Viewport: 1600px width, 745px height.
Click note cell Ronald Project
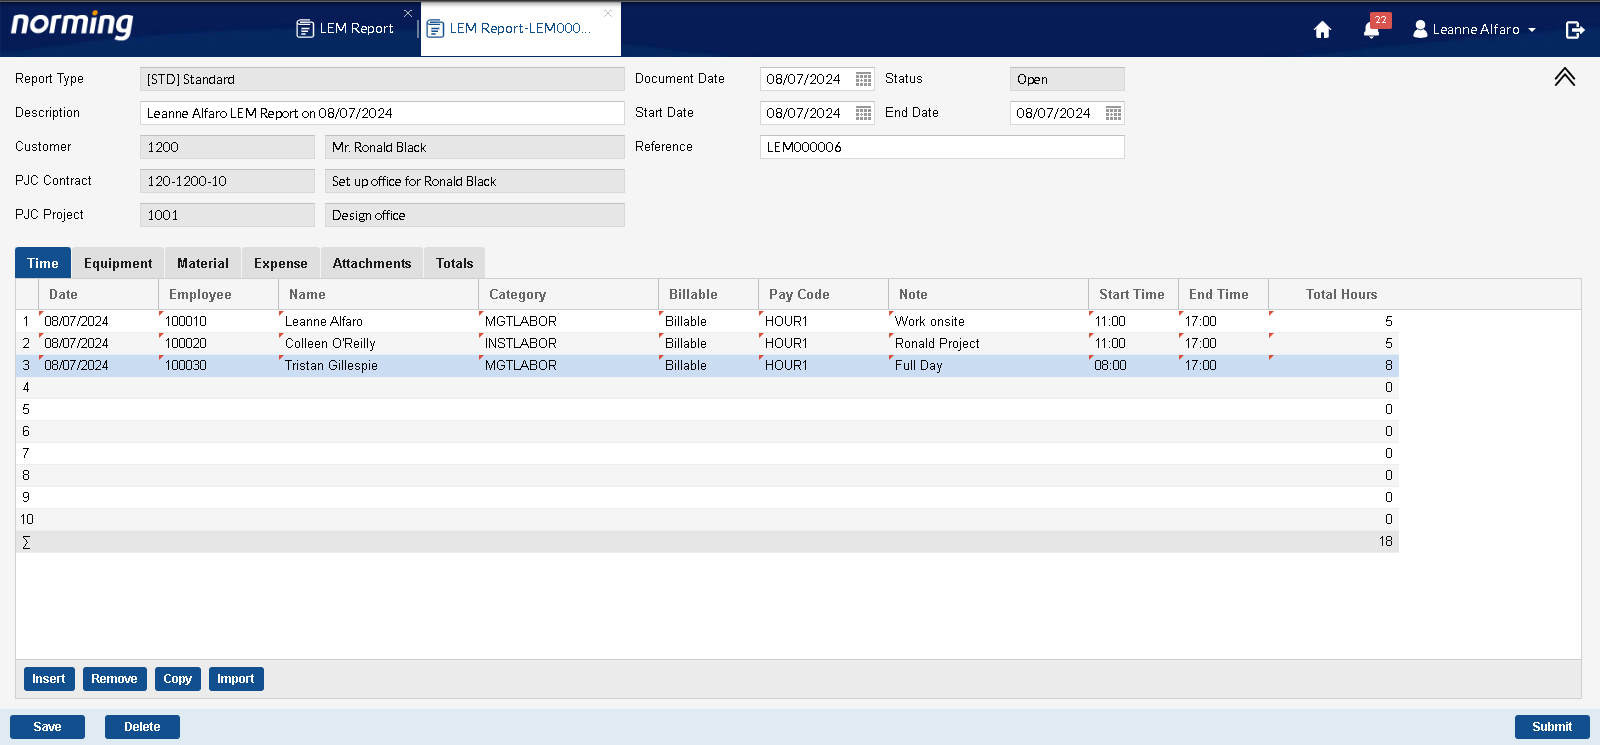(x=988, y=343)
